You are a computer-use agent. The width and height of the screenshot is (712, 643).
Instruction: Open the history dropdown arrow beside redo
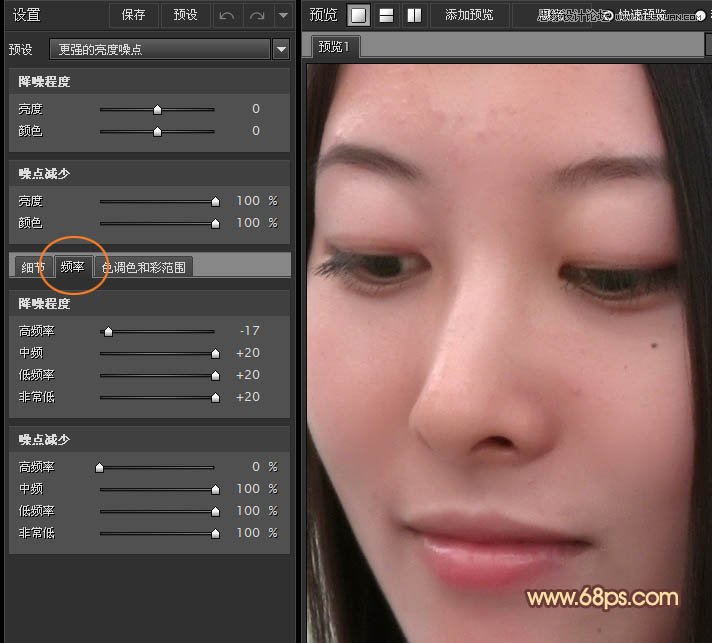283,15
